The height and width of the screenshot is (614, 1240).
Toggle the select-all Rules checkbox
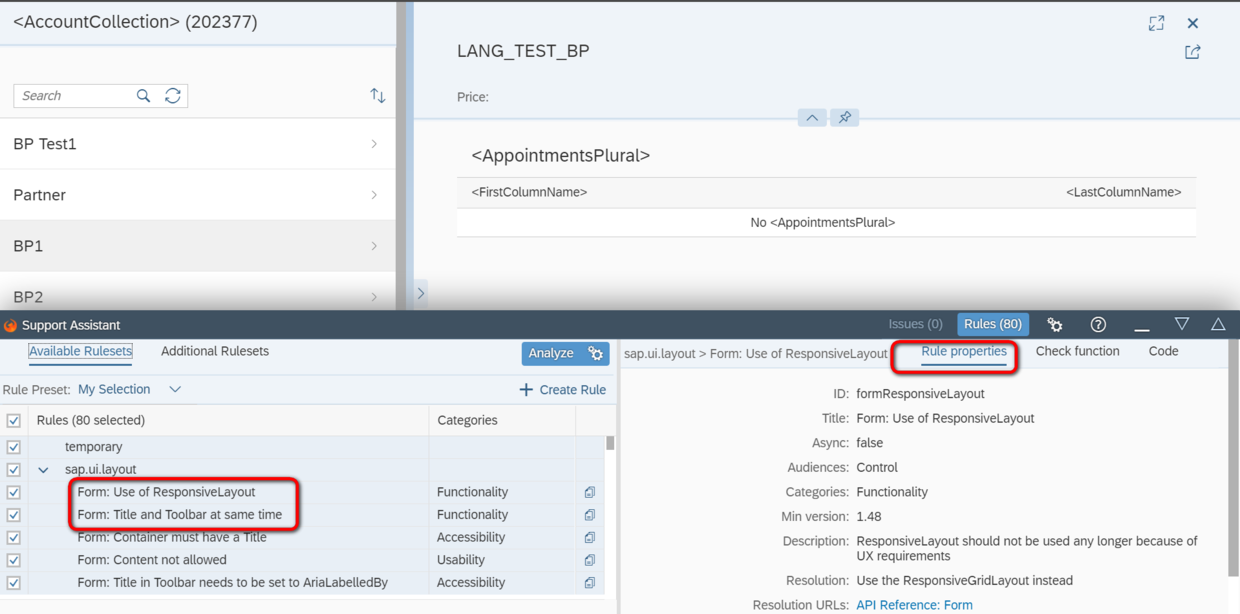click(x=14, y=421)
